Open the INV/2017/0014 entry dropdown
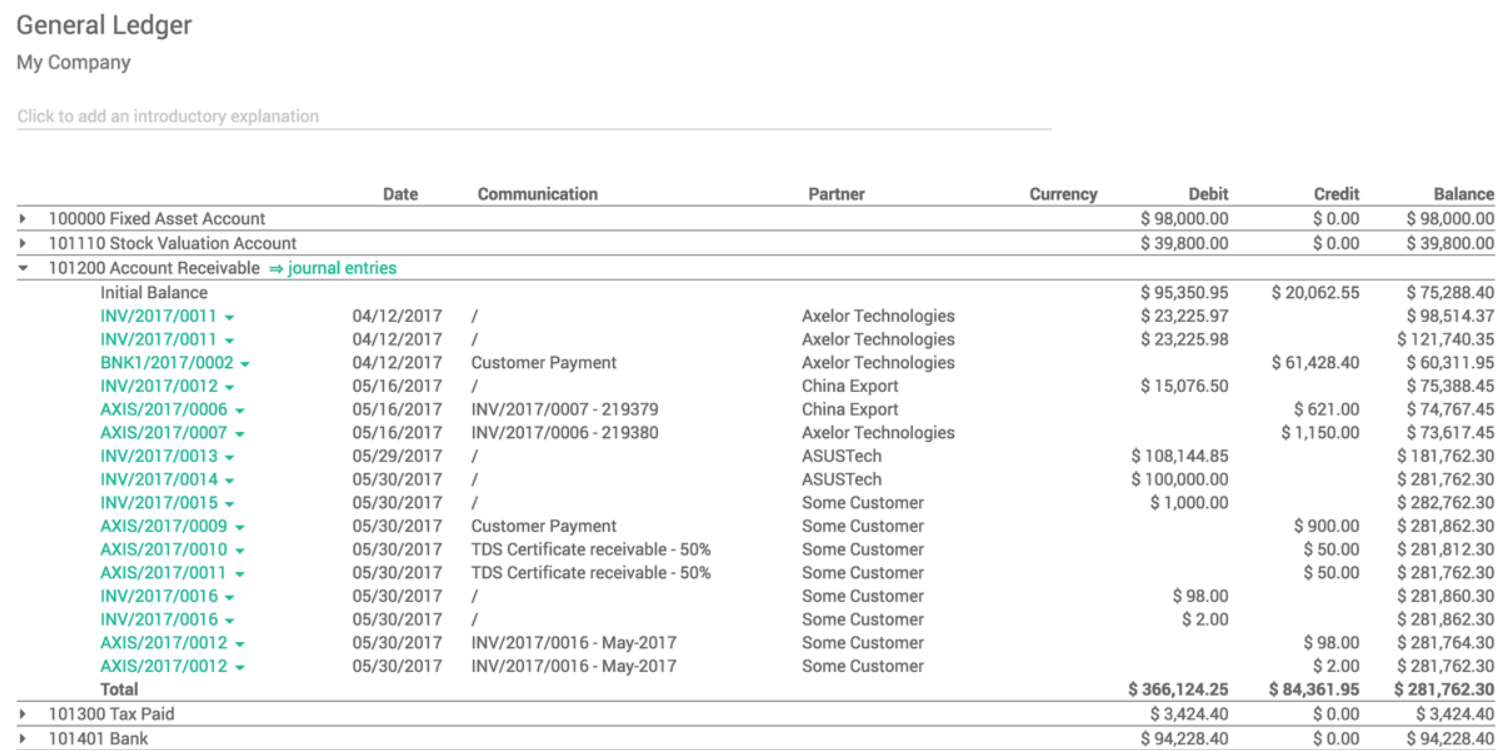Viewport: 1510px width, 750px height. (x=230, y=480)
